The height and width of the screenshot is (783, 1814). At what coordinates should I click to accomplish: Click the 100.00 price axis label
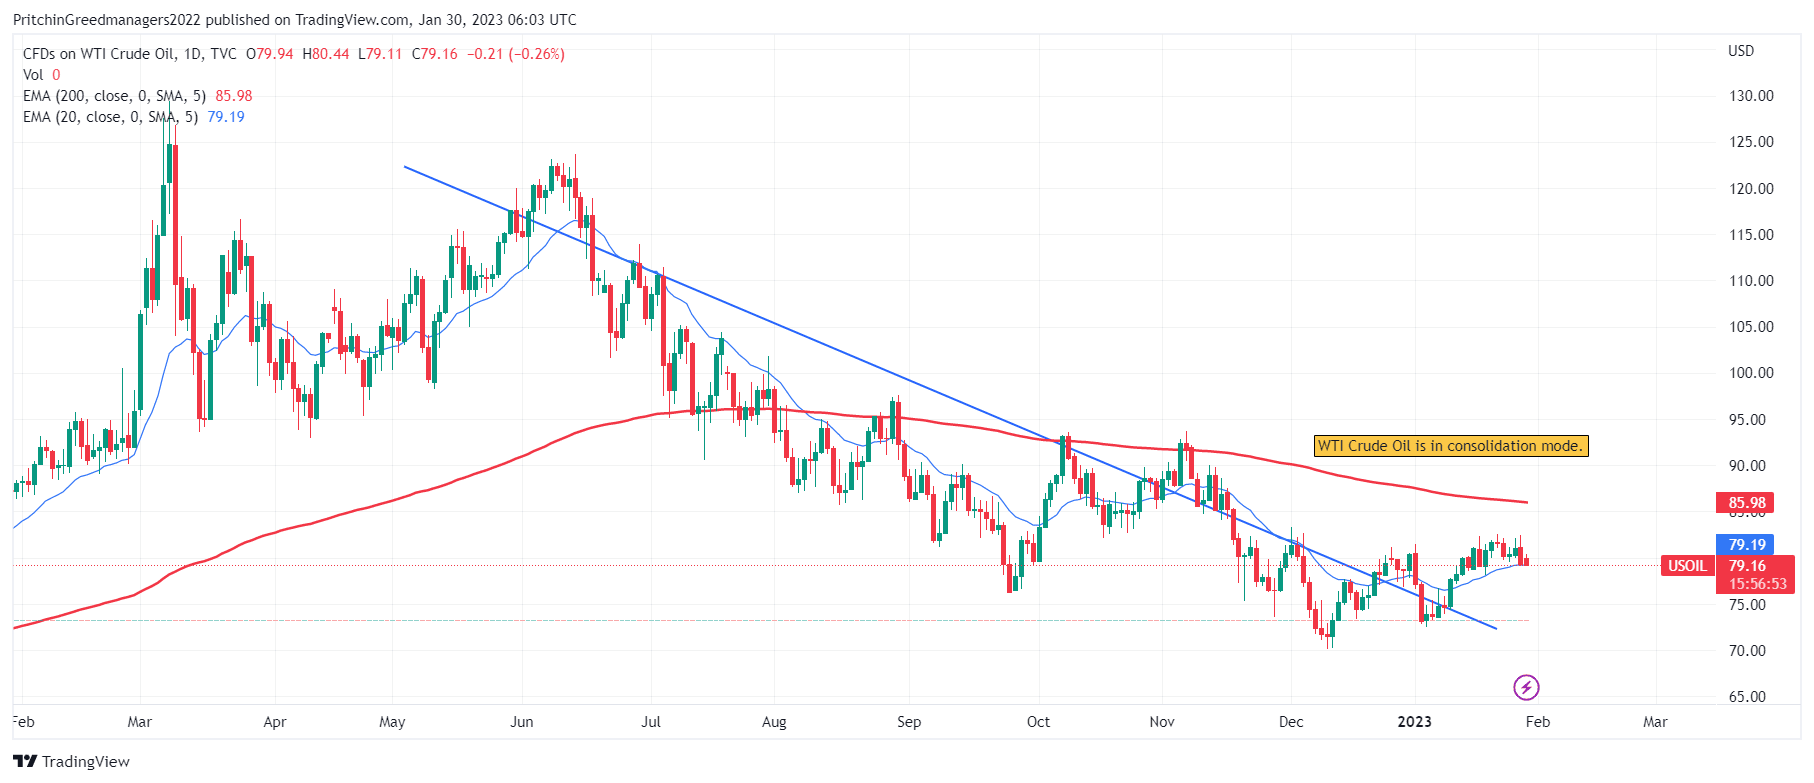coord(1751,373)
